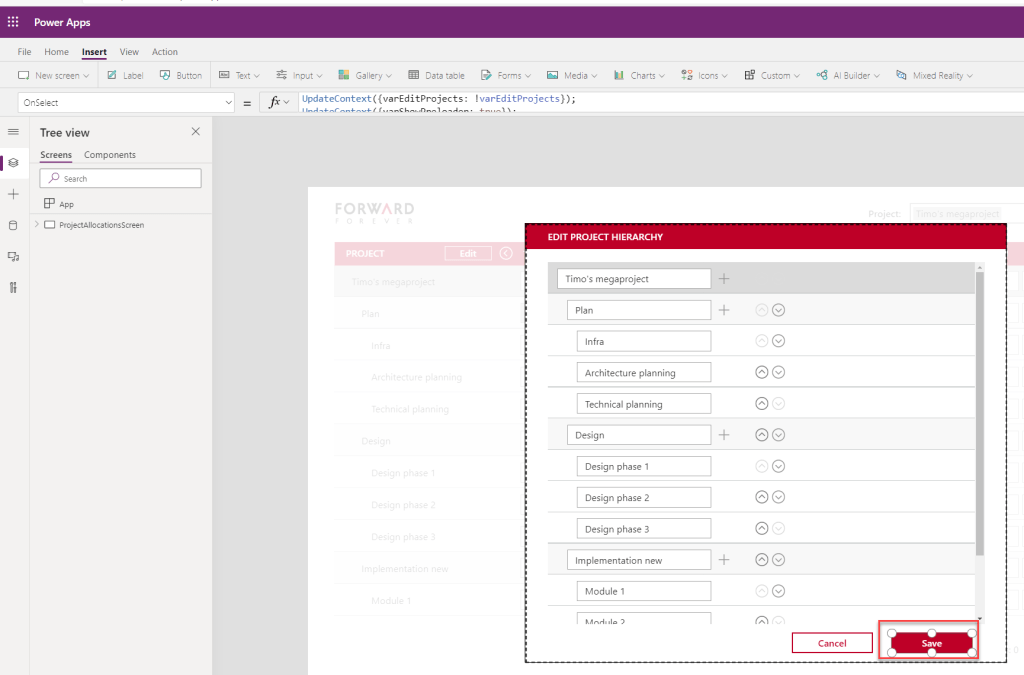Open the View menu
Viewport: 1024px width, 675px height.
[129, 52]
